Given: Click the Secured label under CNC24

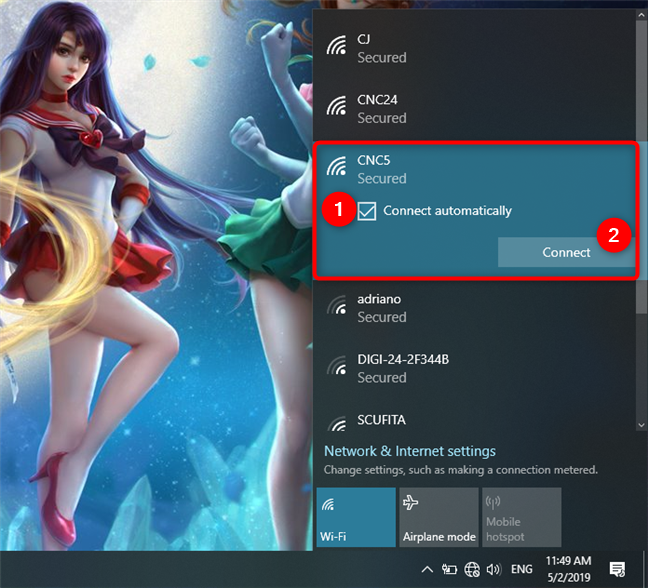Looking at the screenshot, I should pos(382,118).
